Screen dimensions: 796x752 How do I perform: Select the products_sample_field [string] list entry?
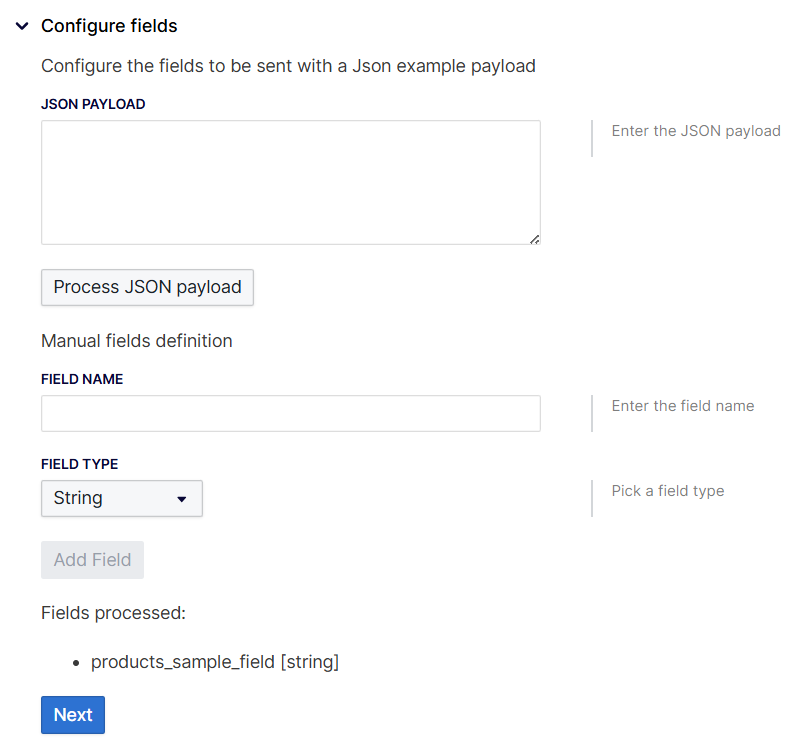tap(215, 662)
